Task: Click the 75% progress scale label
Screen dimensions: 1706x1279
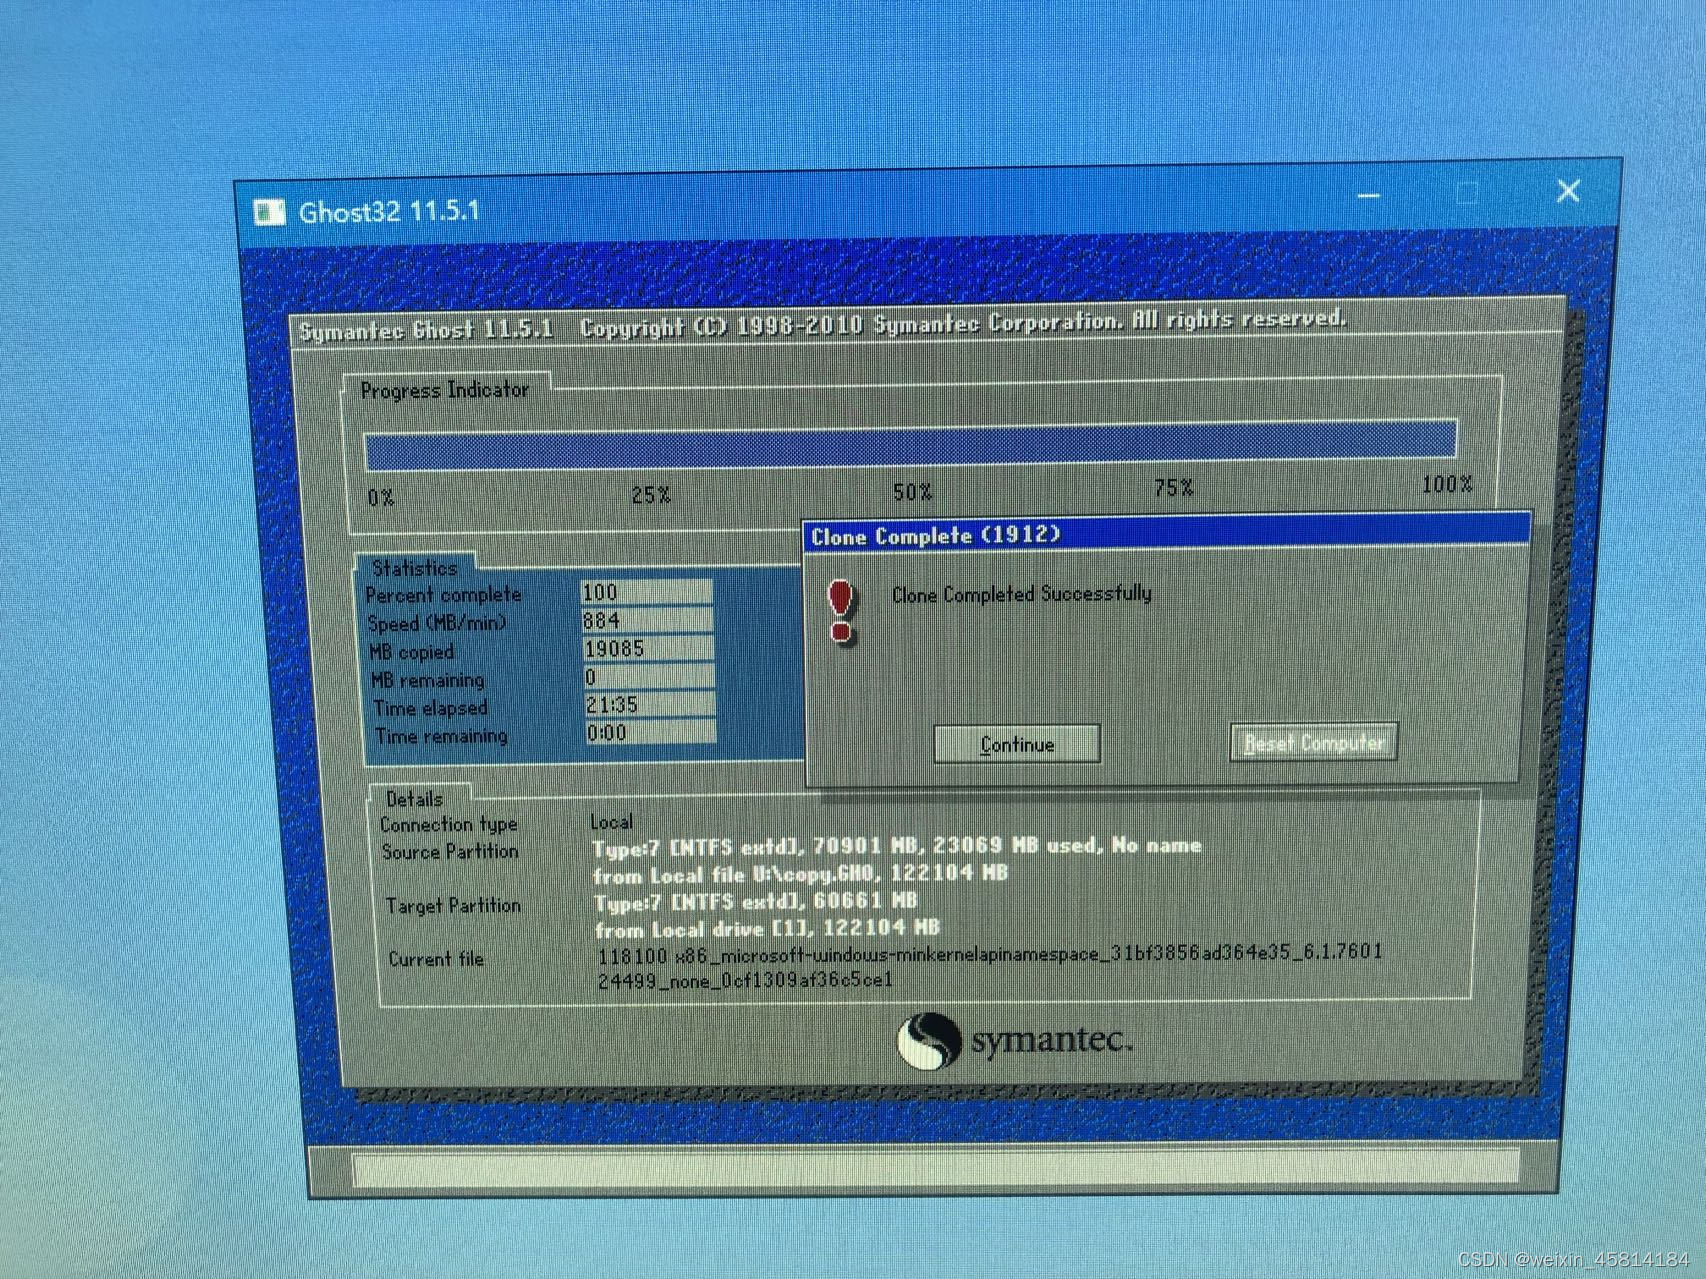Action: (1174, 488)
